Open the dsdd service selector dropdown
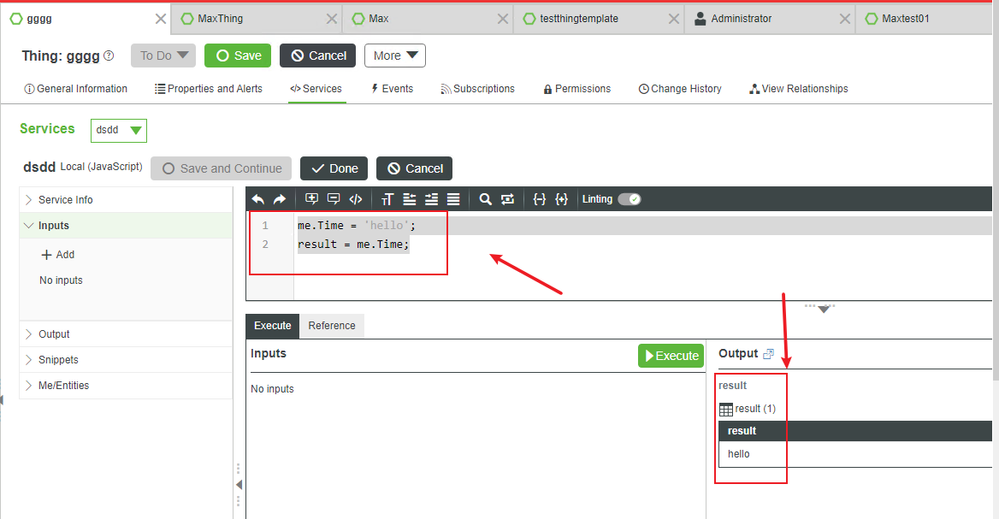This screenshot has width=999, height=519. pos(119,130)
